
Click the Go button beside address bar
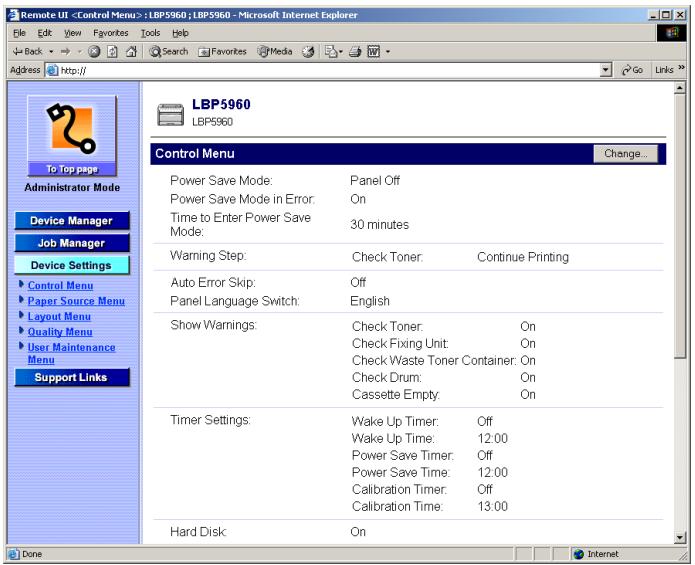pos(632,70)
